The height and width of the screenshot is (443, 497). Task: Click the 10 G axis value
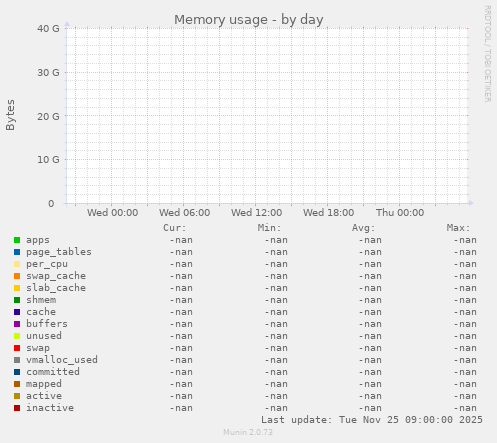[48, 160]
